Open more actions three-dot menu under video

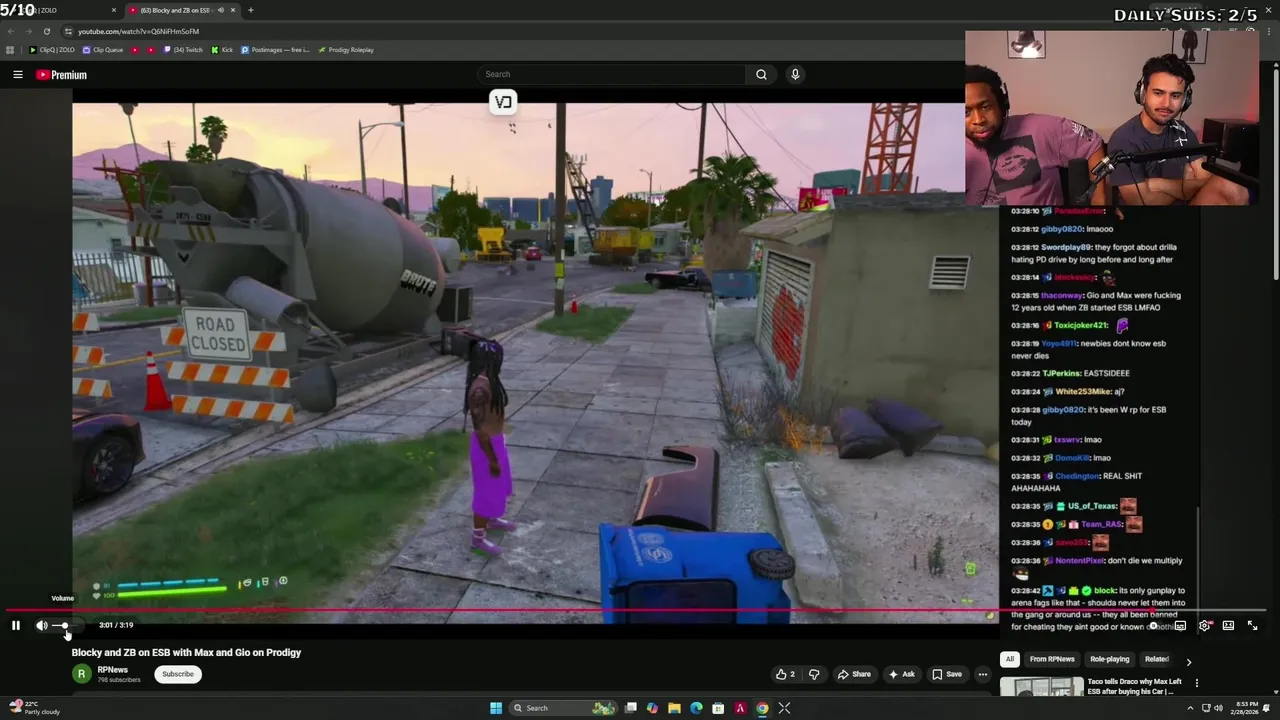click(983, 674)
